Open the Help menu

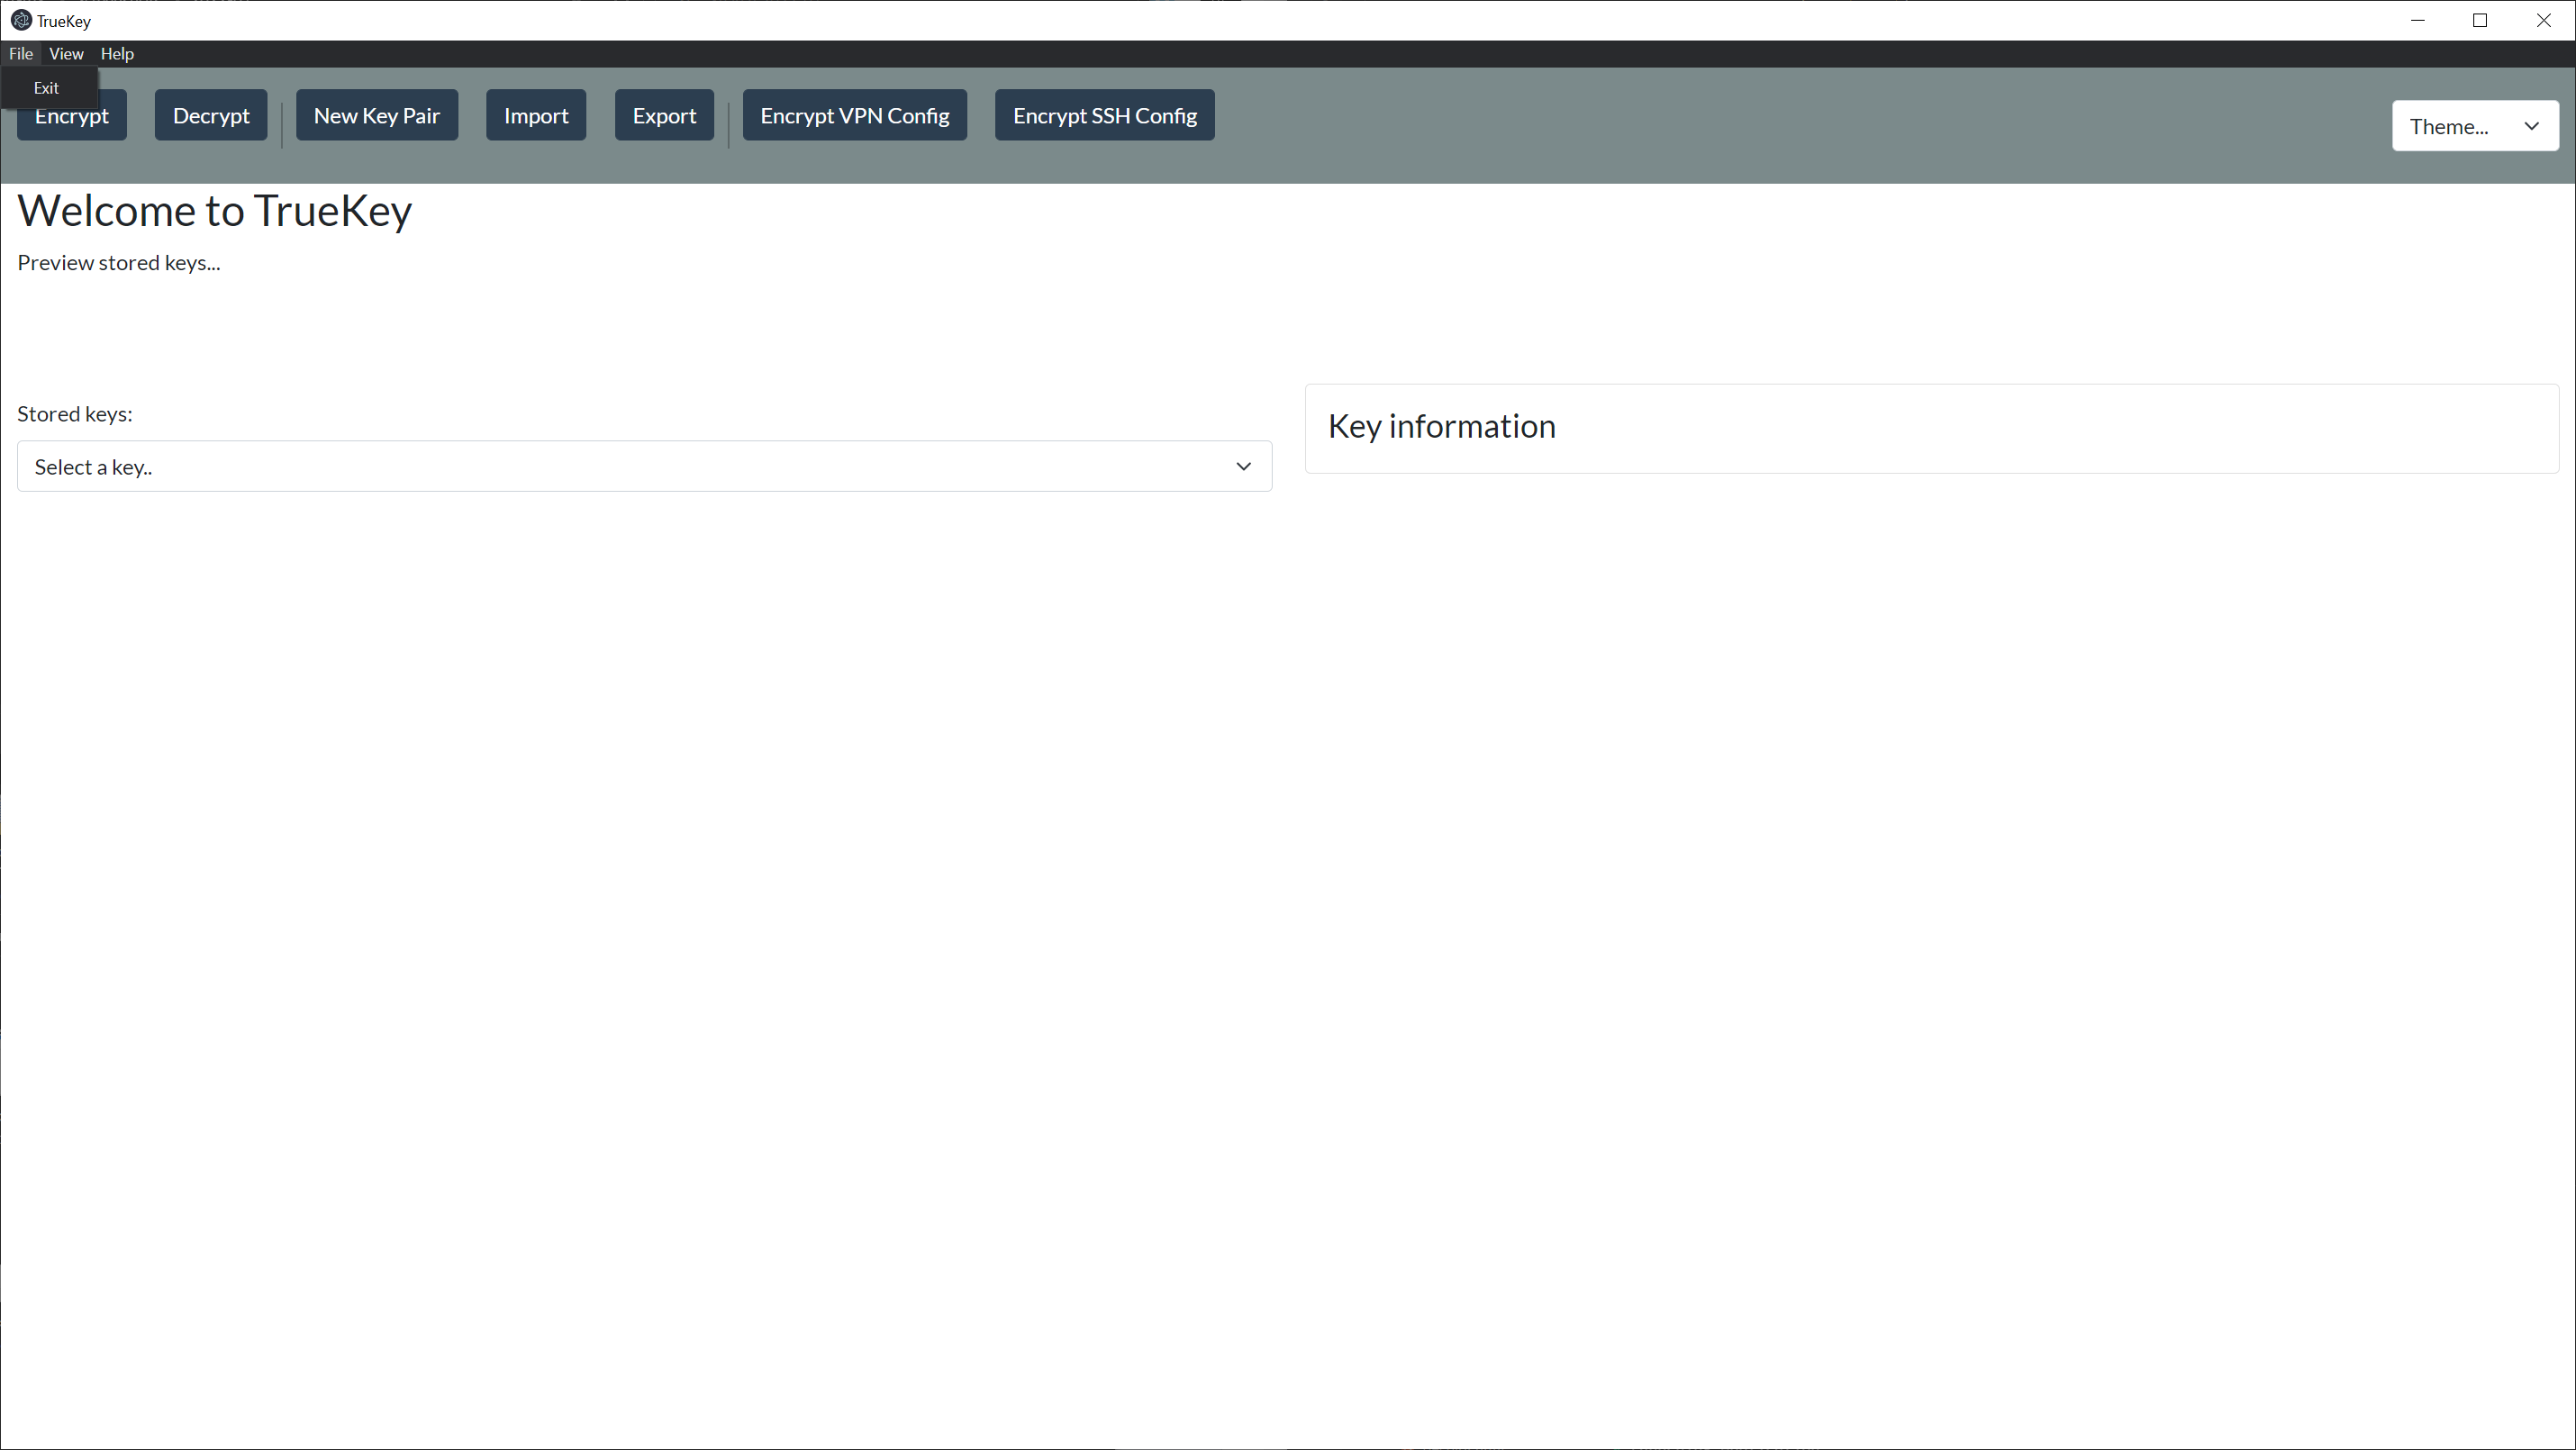click(117, 53)
